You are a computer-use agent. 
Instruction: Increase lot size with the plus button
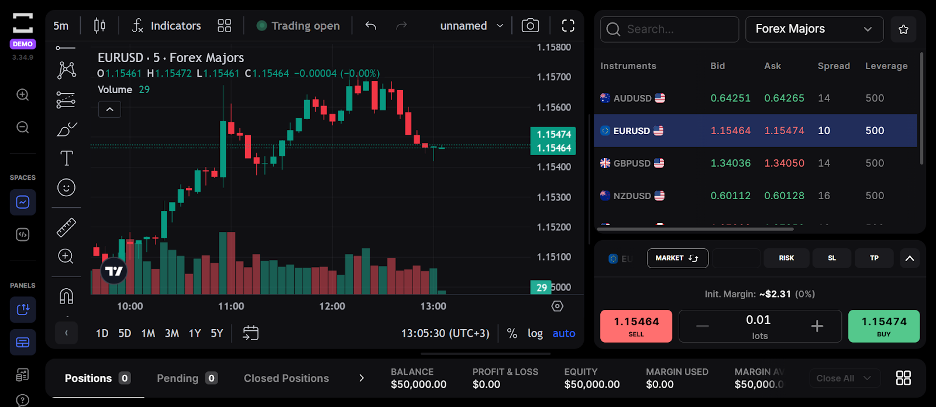pos(817,326)
